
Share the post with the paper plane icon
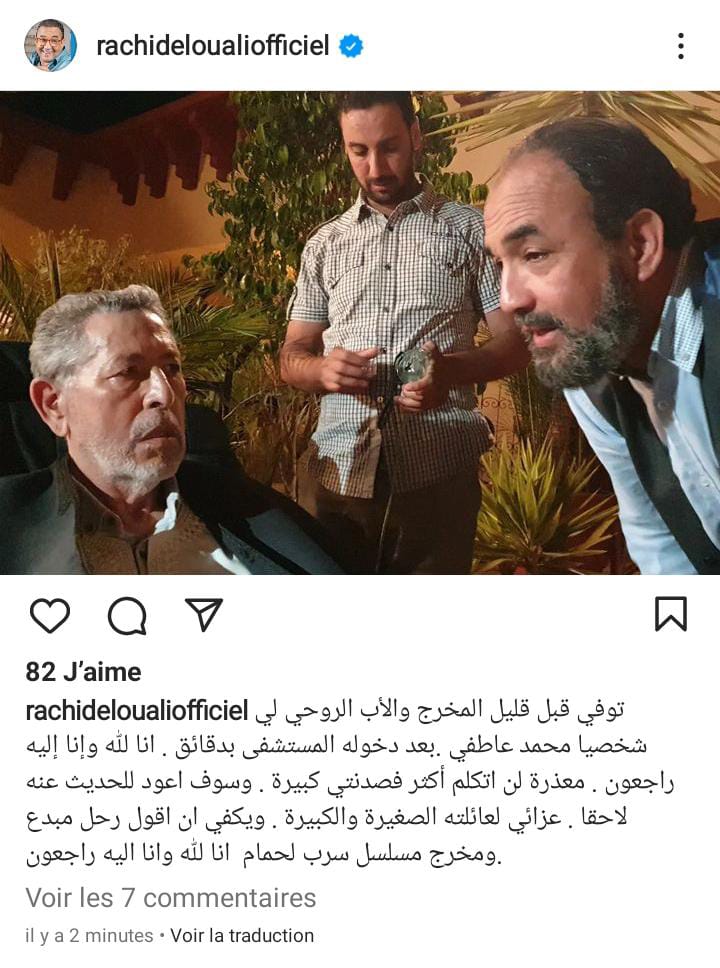pyautogui.click(x=204, y=614)
